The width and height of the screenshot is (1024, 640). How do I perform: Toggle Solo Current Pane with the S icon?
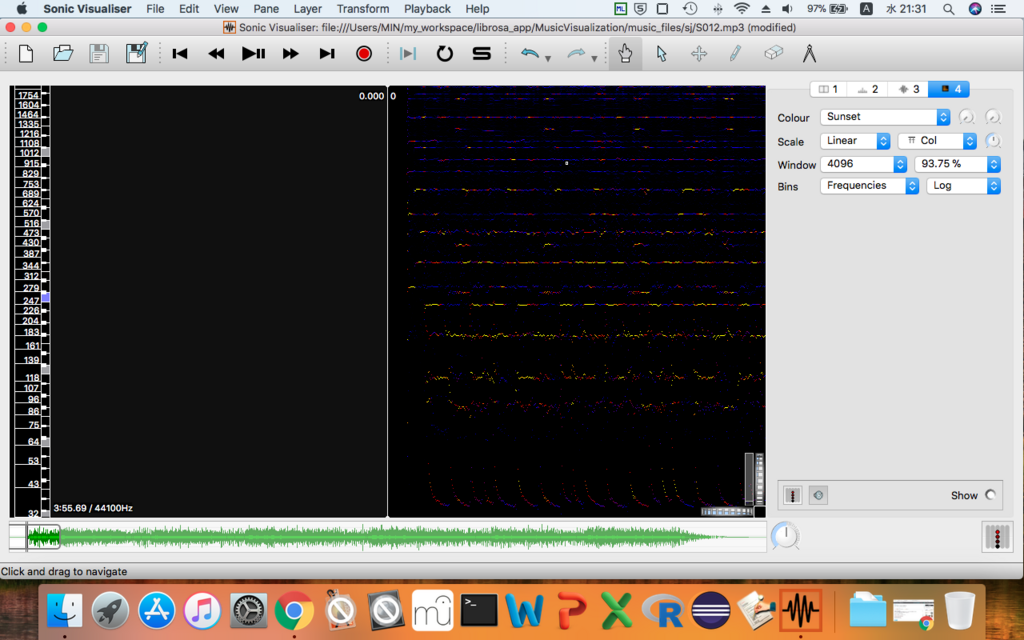(481, 54)
